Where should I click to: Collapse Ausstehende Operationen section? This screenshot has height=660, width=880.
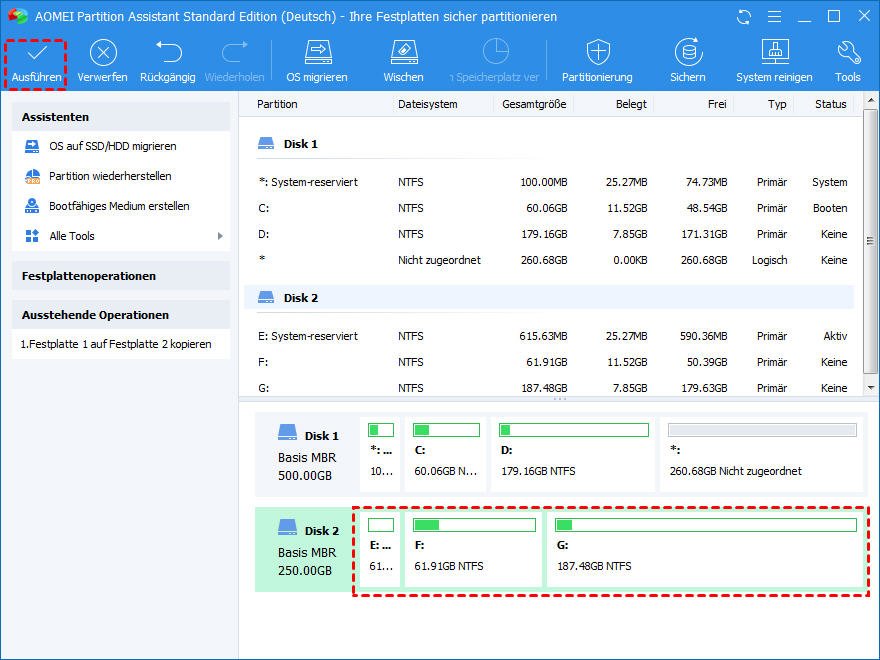pyautogui.click(x=121, y=315)
